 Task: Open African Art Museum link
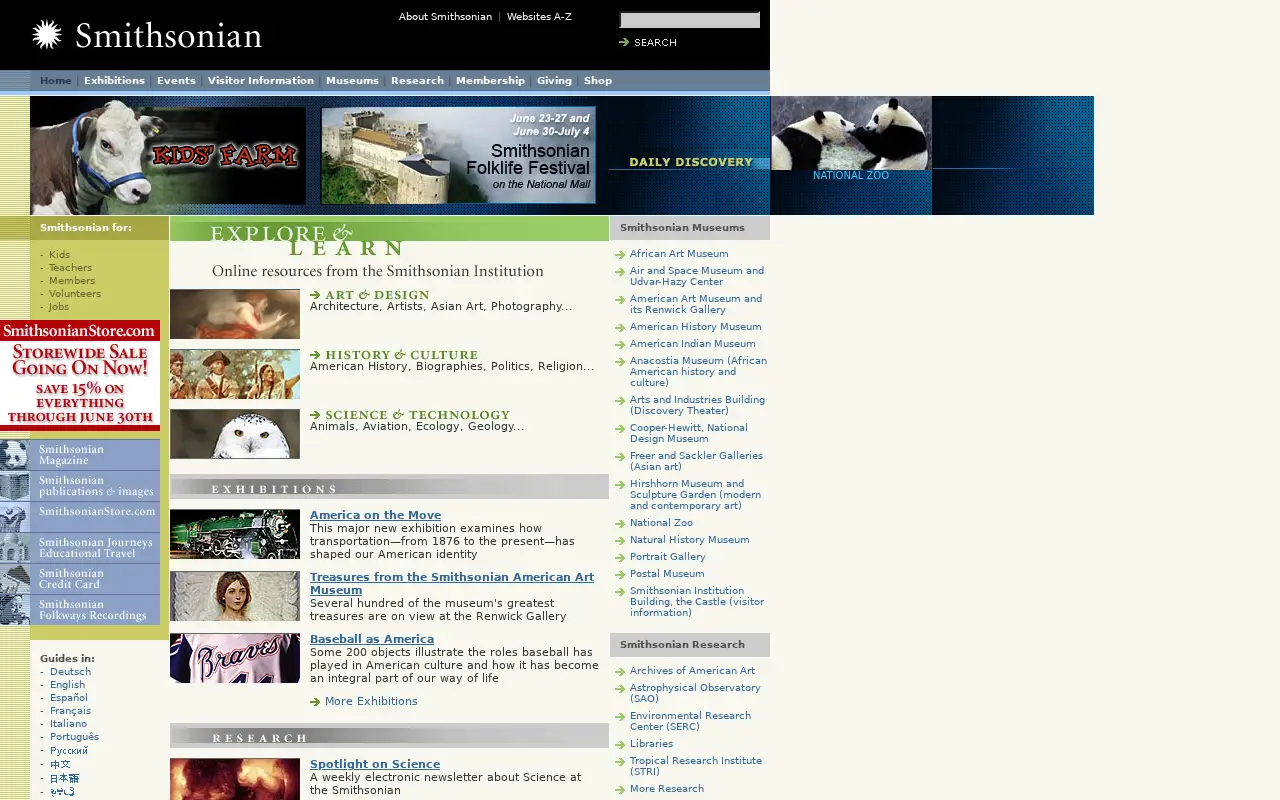coord(679,254)
